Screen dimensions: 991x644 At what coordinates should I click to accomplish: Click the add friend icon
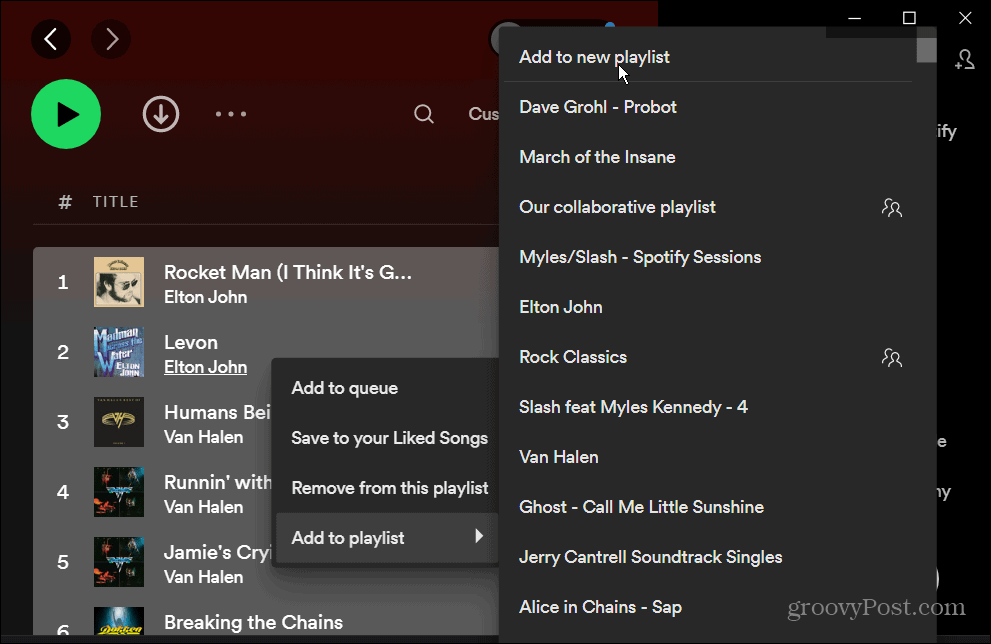[x=965, y=60]
